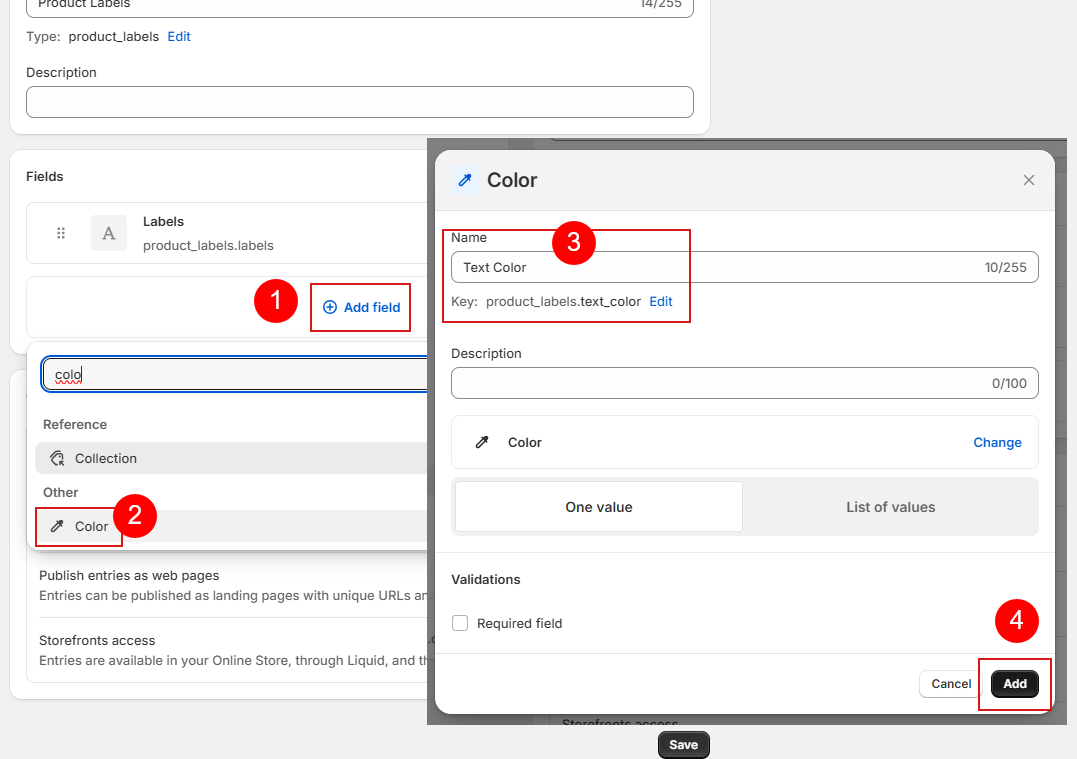Edit the product_labels definition type

tap(179, 36)
